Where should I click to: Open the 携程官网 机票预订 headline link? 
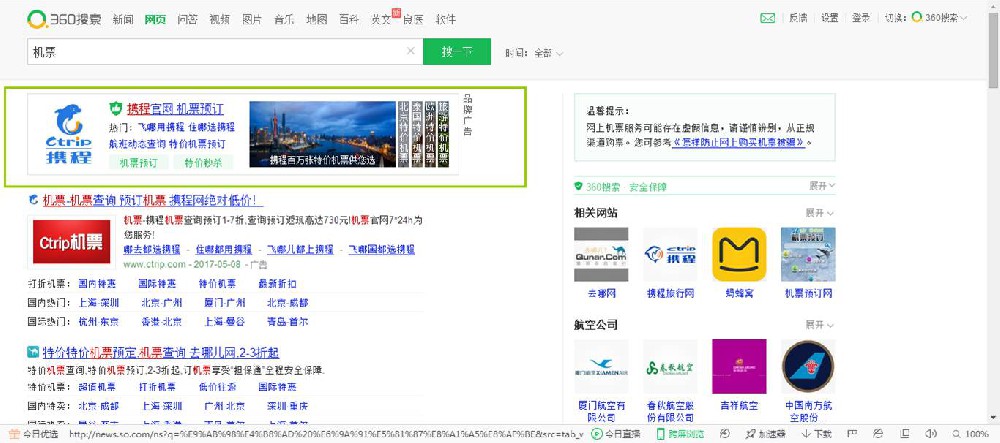pyautogui.click(x=175, y=108)
